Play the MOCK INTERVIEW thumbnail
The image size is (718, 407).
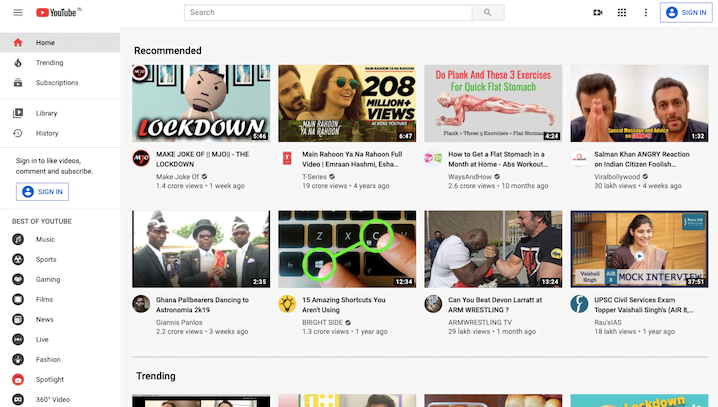point(639,249)
